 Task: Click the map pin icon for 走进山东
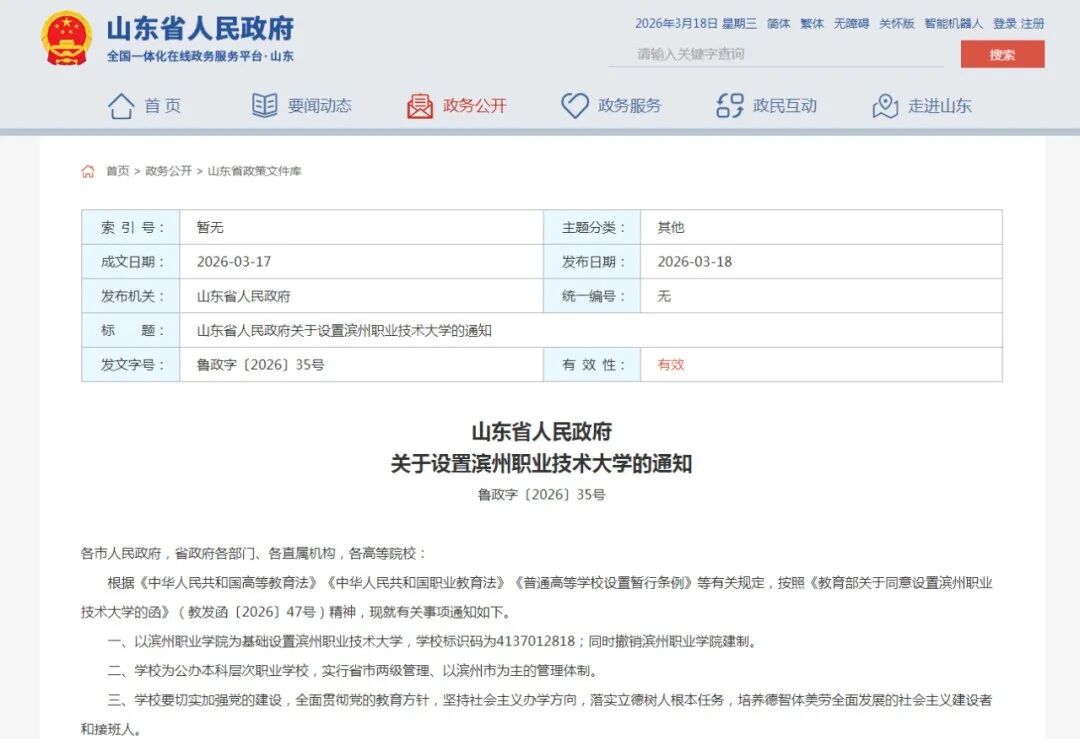[885, 106]
